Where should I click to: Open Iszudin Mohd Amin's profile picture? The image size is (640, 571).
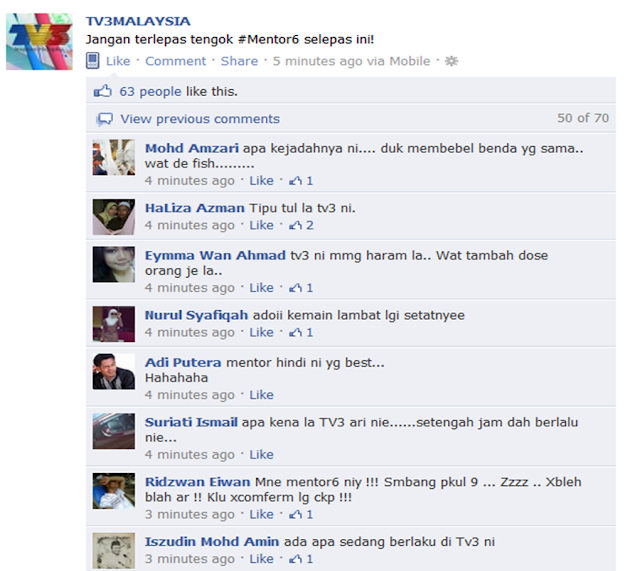tap(113, 551)
